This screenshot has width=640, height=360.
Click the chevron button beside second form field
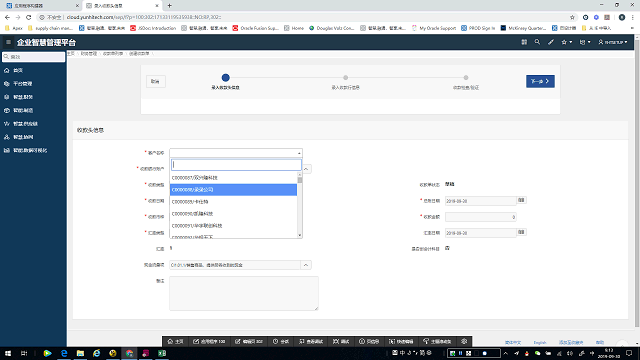pos(306,169)
